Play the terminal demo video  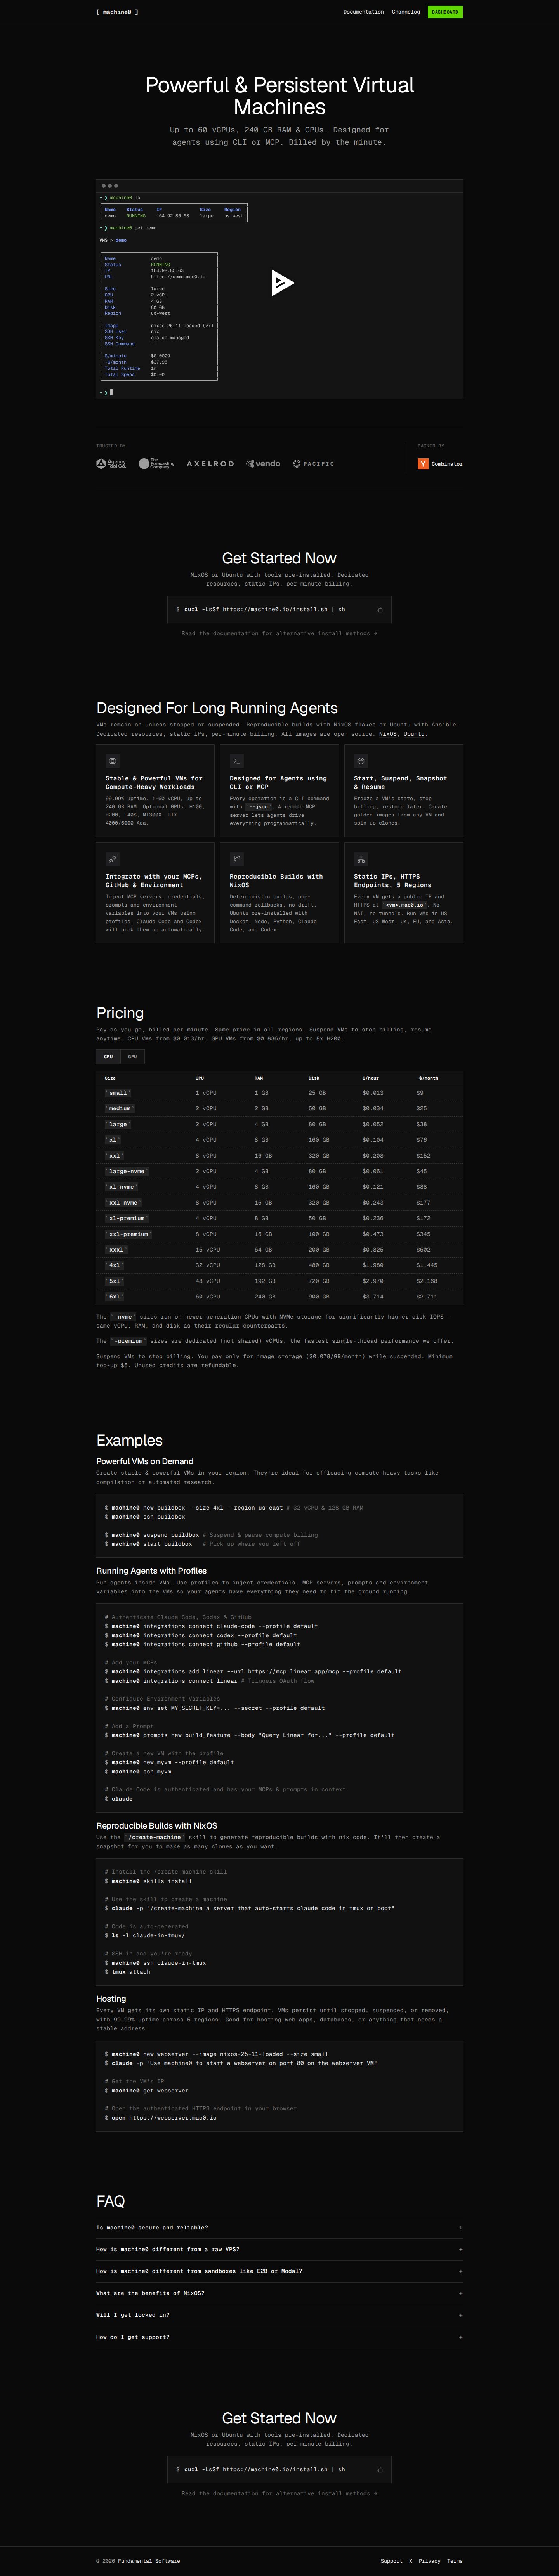[282, 283]
